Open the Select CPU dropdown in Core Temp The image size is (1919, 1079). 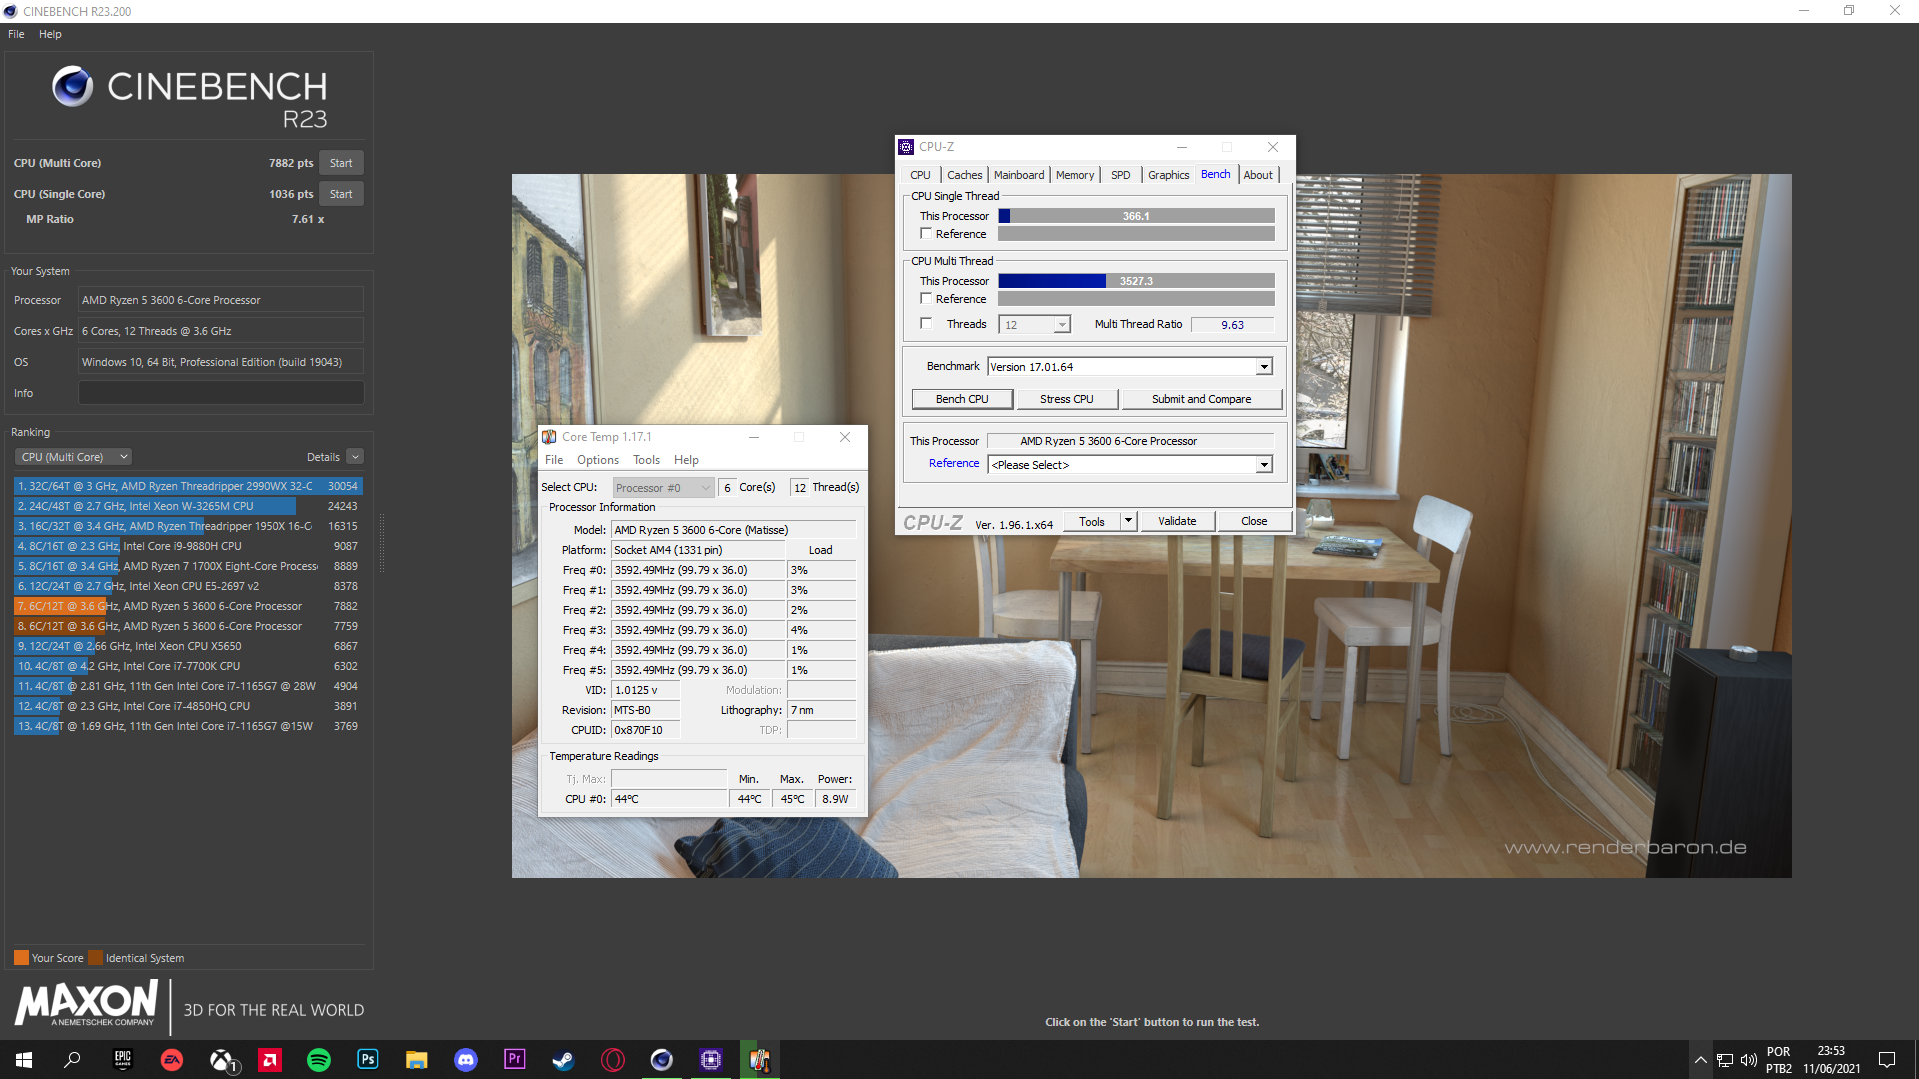(x=663, y=488)
